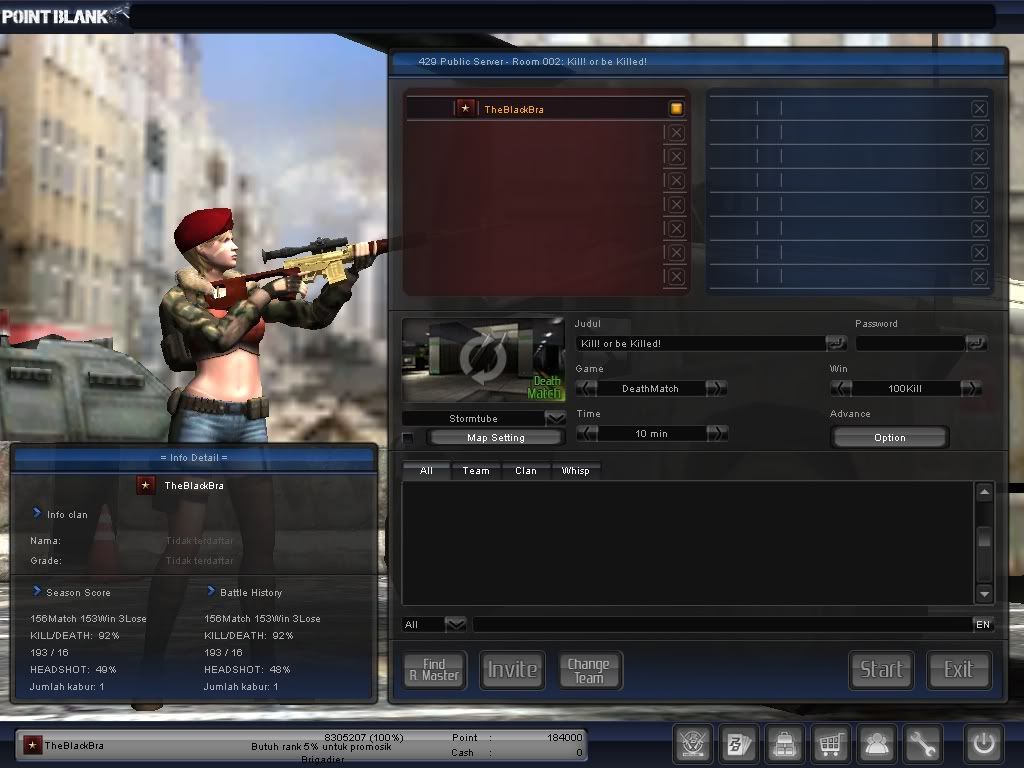The height and width of the screenshot is (768, 1024).
Task: Click the rank star icon in Info Detail
Action: pos(146,485)
